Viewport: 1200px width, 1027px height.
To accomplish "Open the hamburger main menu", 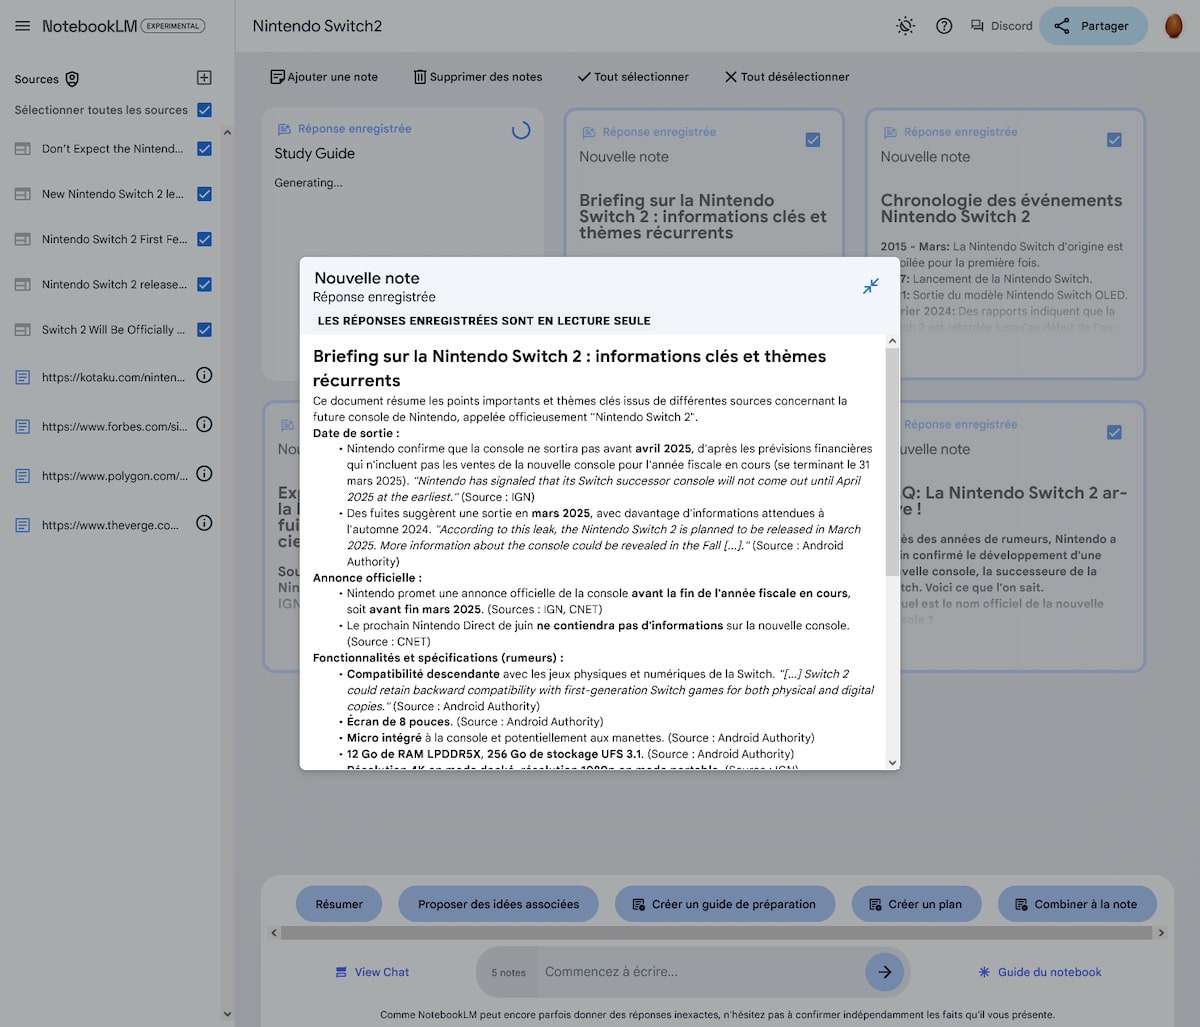I will coord(22,26).
